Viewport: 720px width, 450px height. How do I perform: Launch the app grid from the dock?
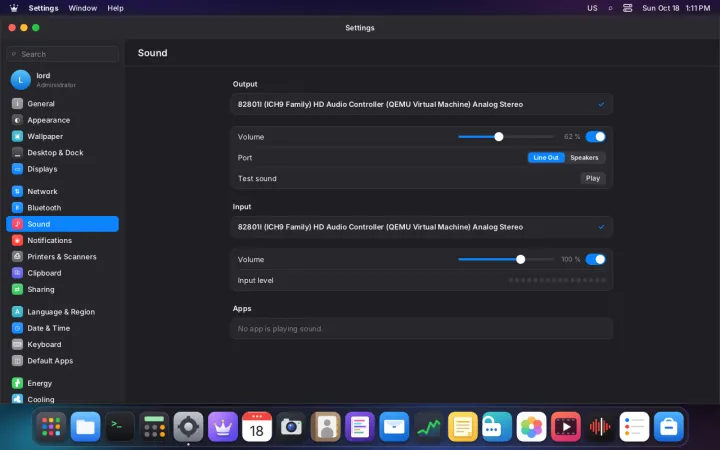pos(51,427)
